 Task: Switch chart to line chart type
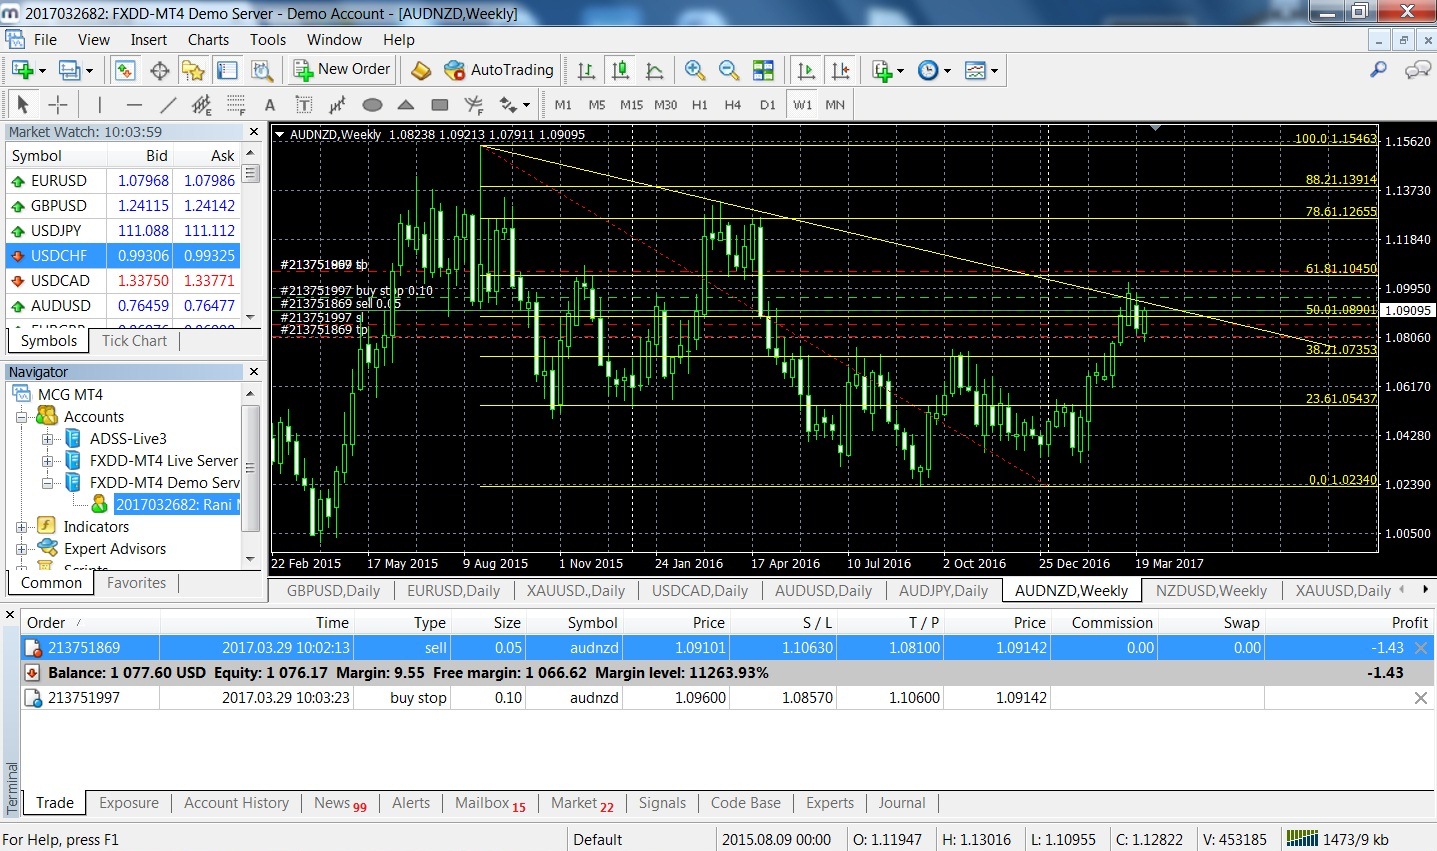click(655, 70)
